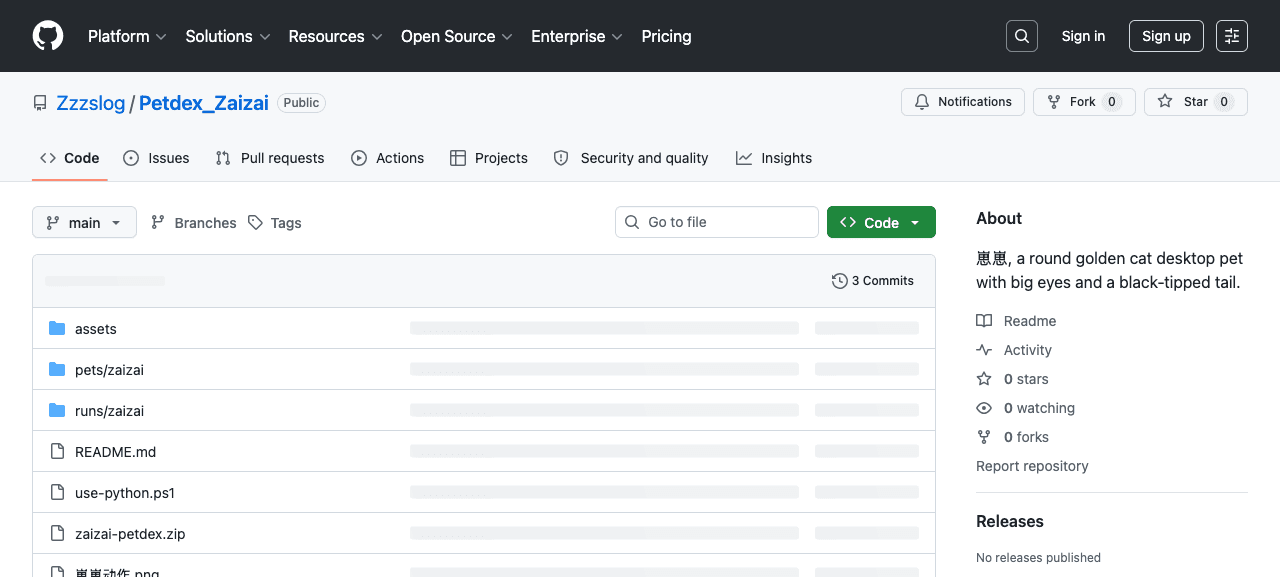
Task: Expand the Enterprise menu
Action: (577, 36)
